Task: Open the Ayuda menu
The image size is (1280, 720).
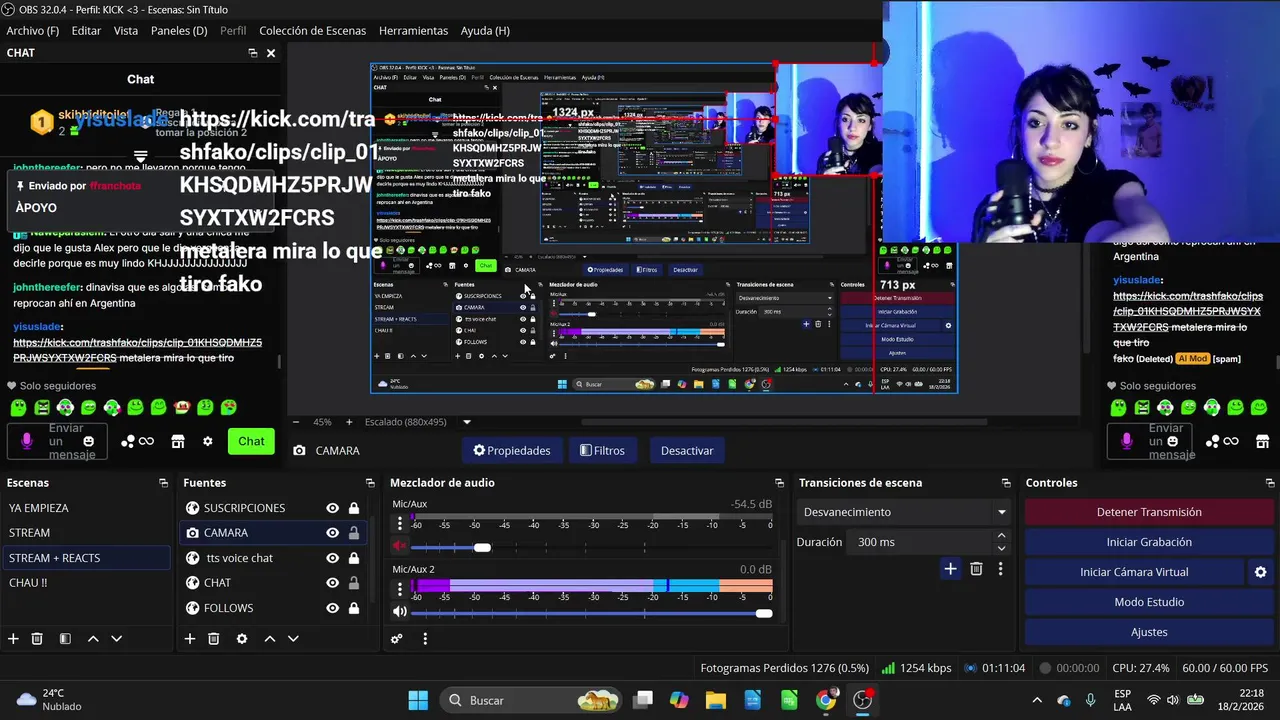Action: tap(485, 31)
